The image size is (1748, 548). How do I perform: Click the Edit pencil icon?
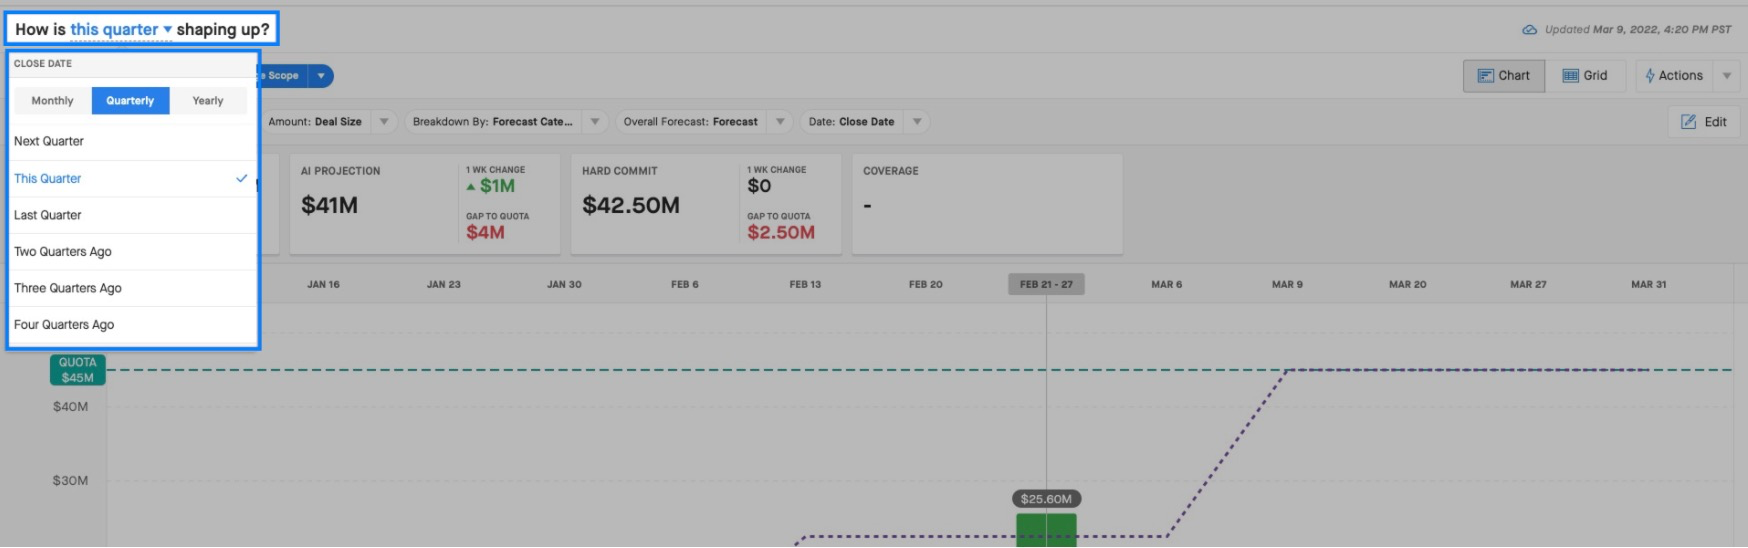1688,122
